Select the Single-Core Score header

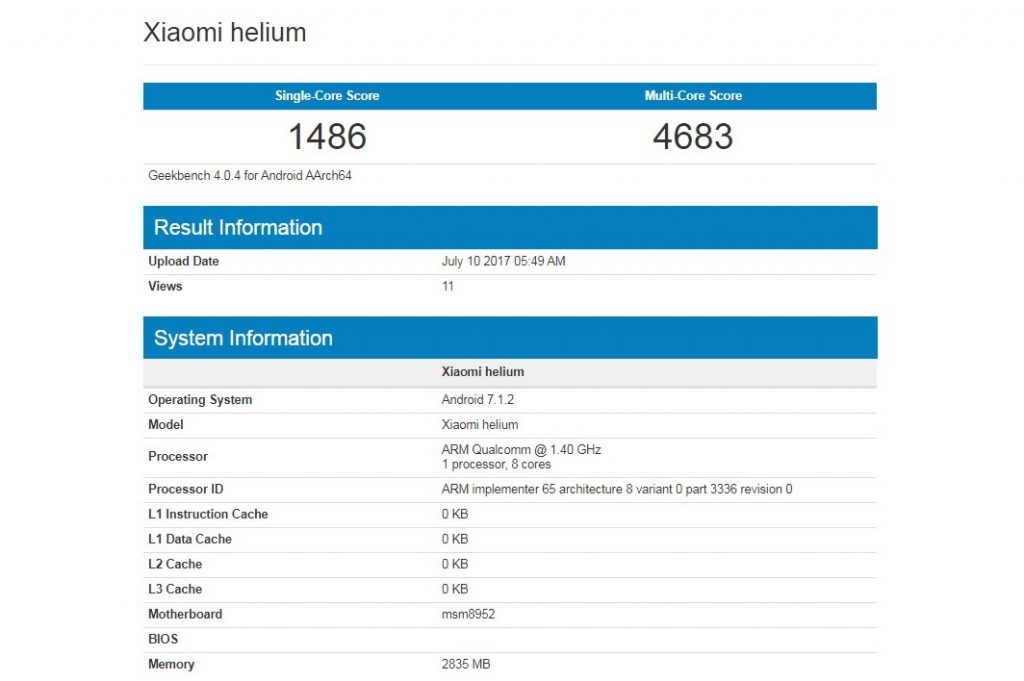[327, 95]
